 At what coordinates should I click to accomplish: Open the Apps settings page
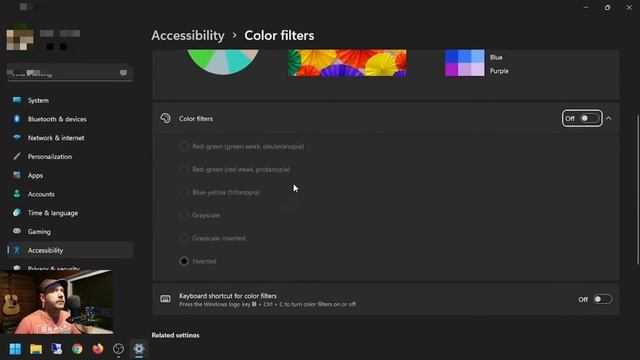click(x=70, y=175)
